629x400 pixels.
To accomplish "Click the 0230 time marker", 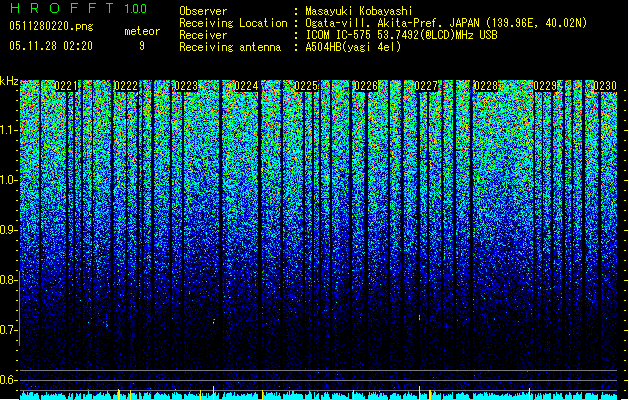I will click(x=605, y=86).
